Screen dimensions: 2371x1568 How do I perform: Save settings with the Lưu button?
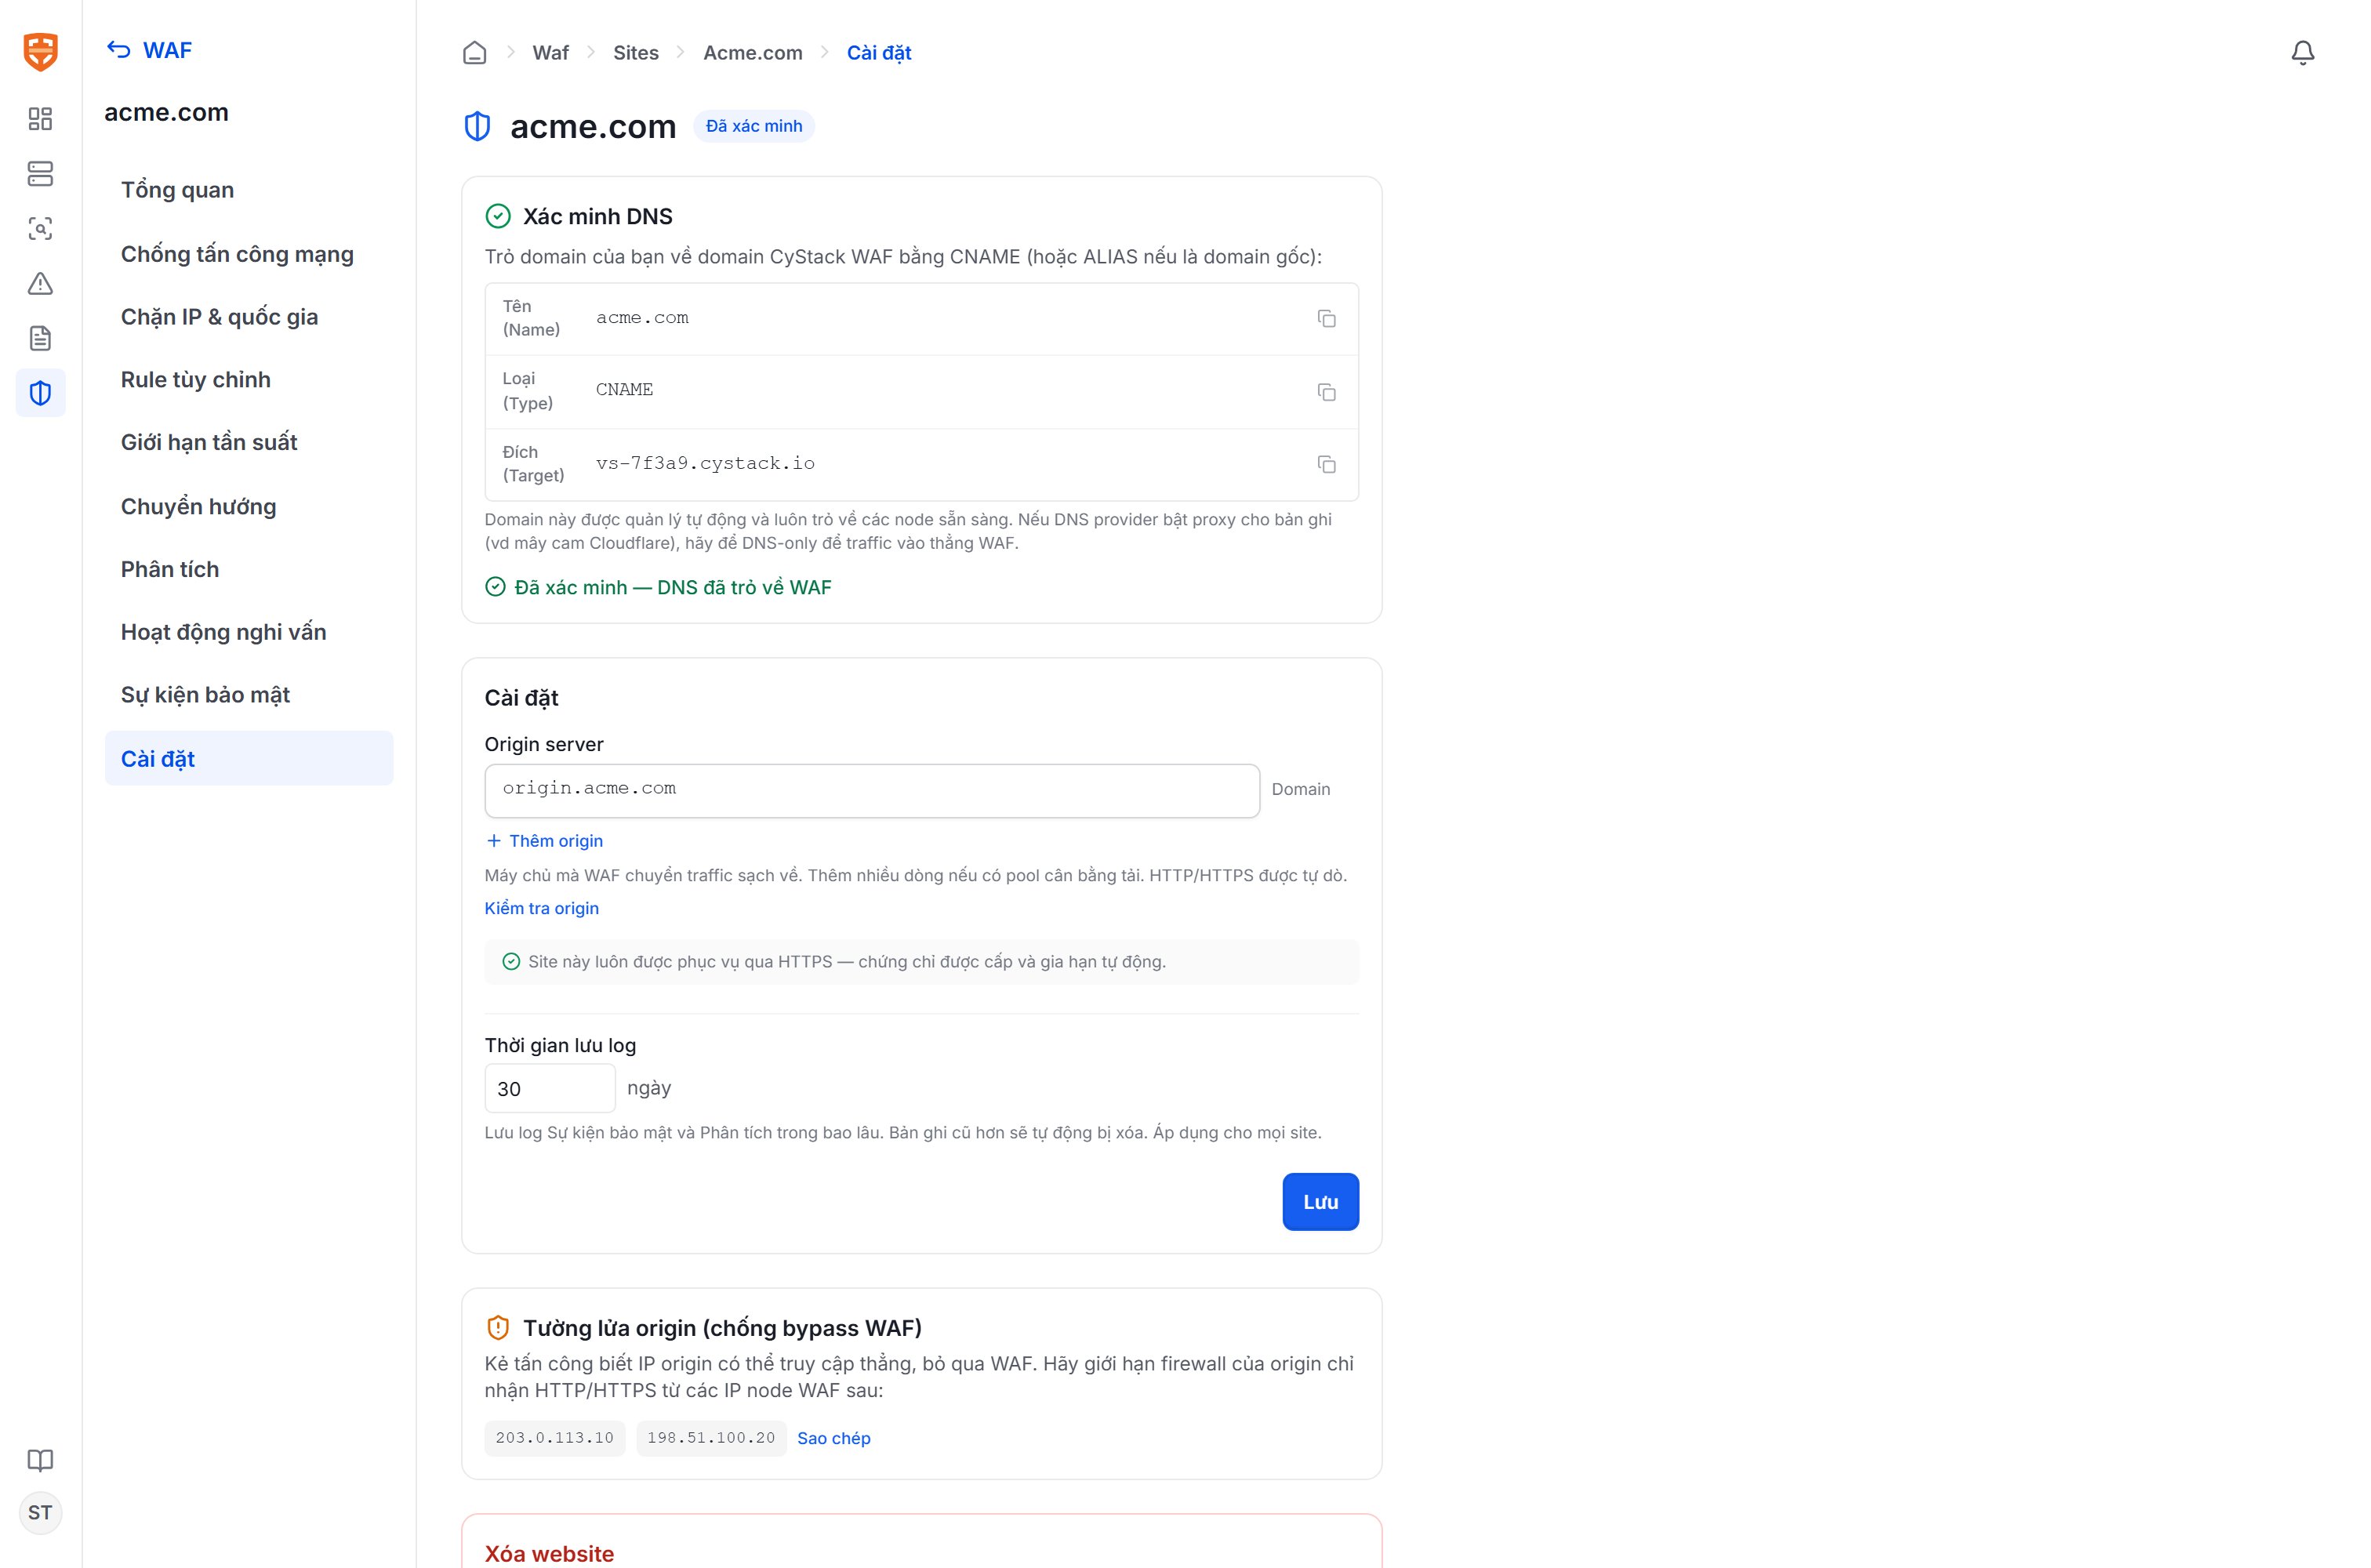click(x=1320, y=1202)
